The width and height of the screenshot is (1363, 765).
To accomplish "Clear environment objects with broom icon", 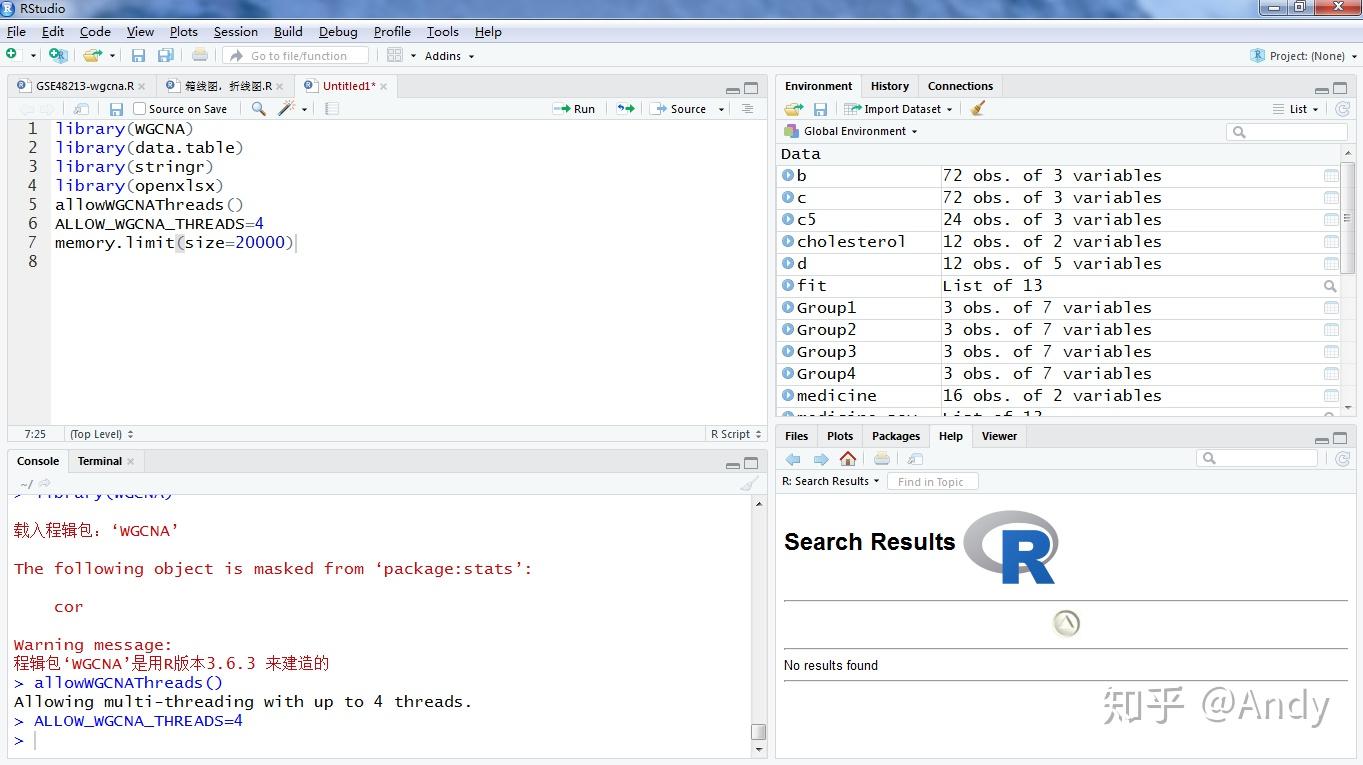I will click(978, 108).
